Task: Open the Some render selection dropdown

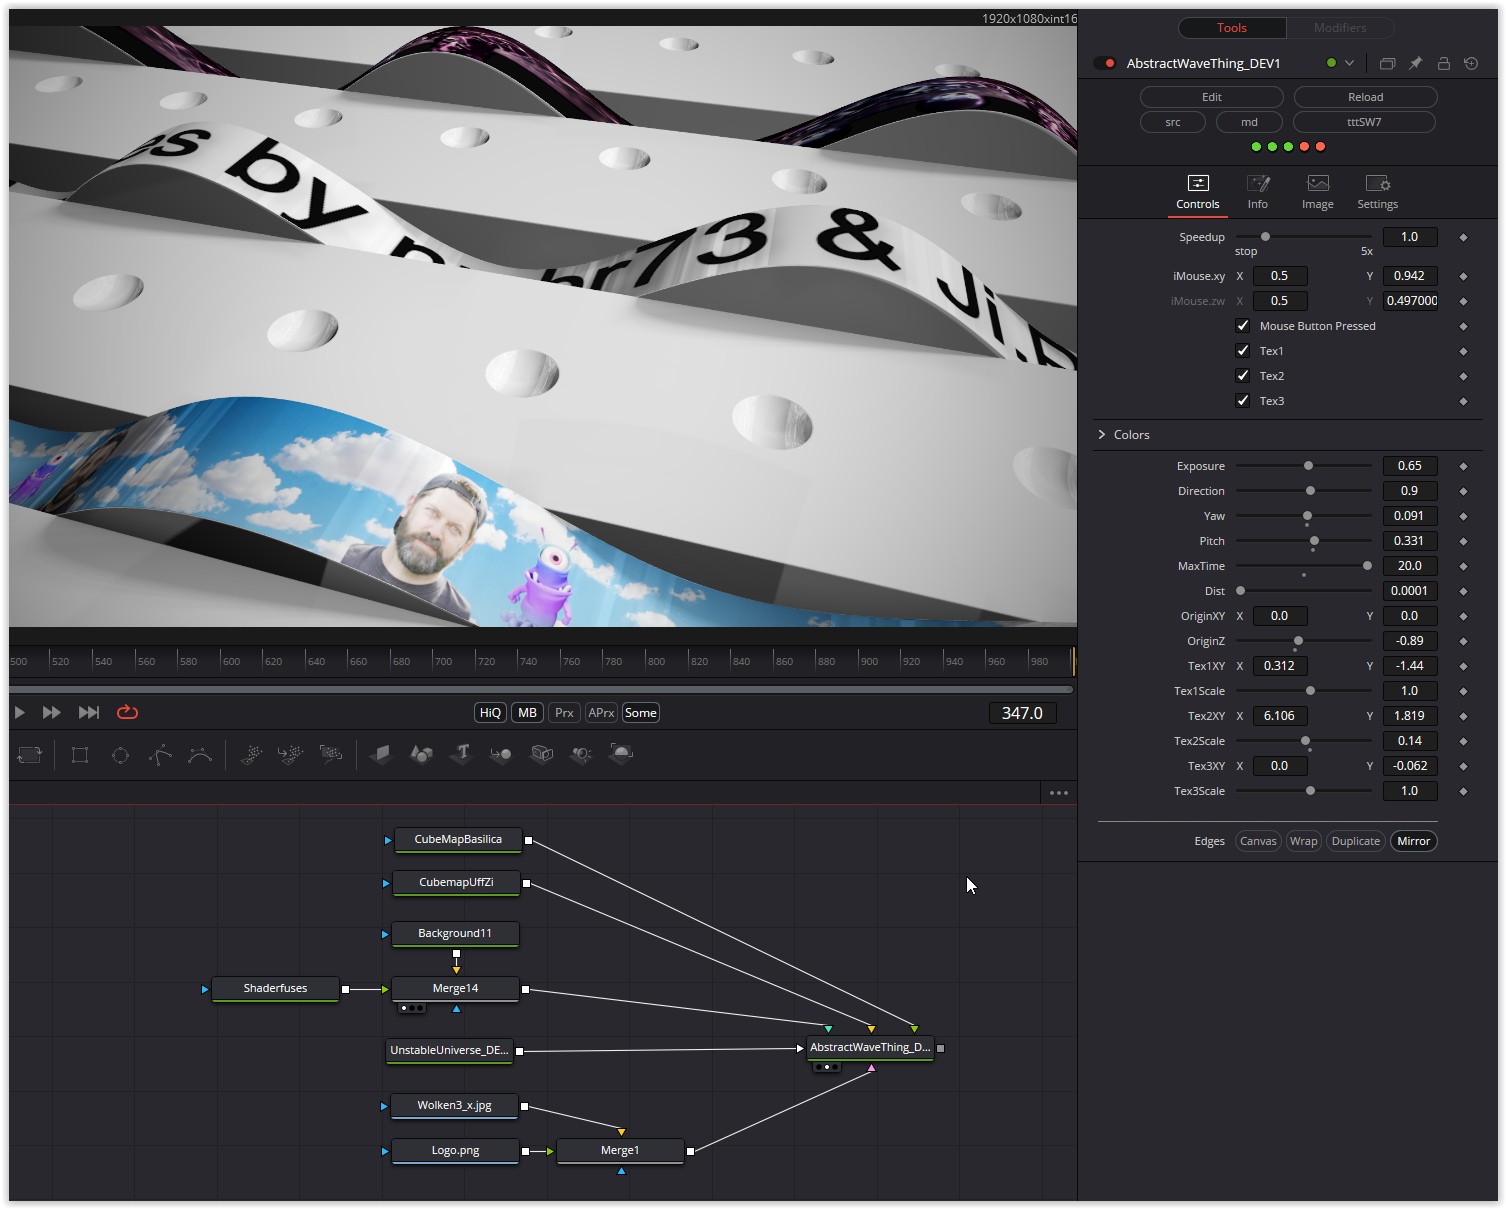Action: [640, 713]
